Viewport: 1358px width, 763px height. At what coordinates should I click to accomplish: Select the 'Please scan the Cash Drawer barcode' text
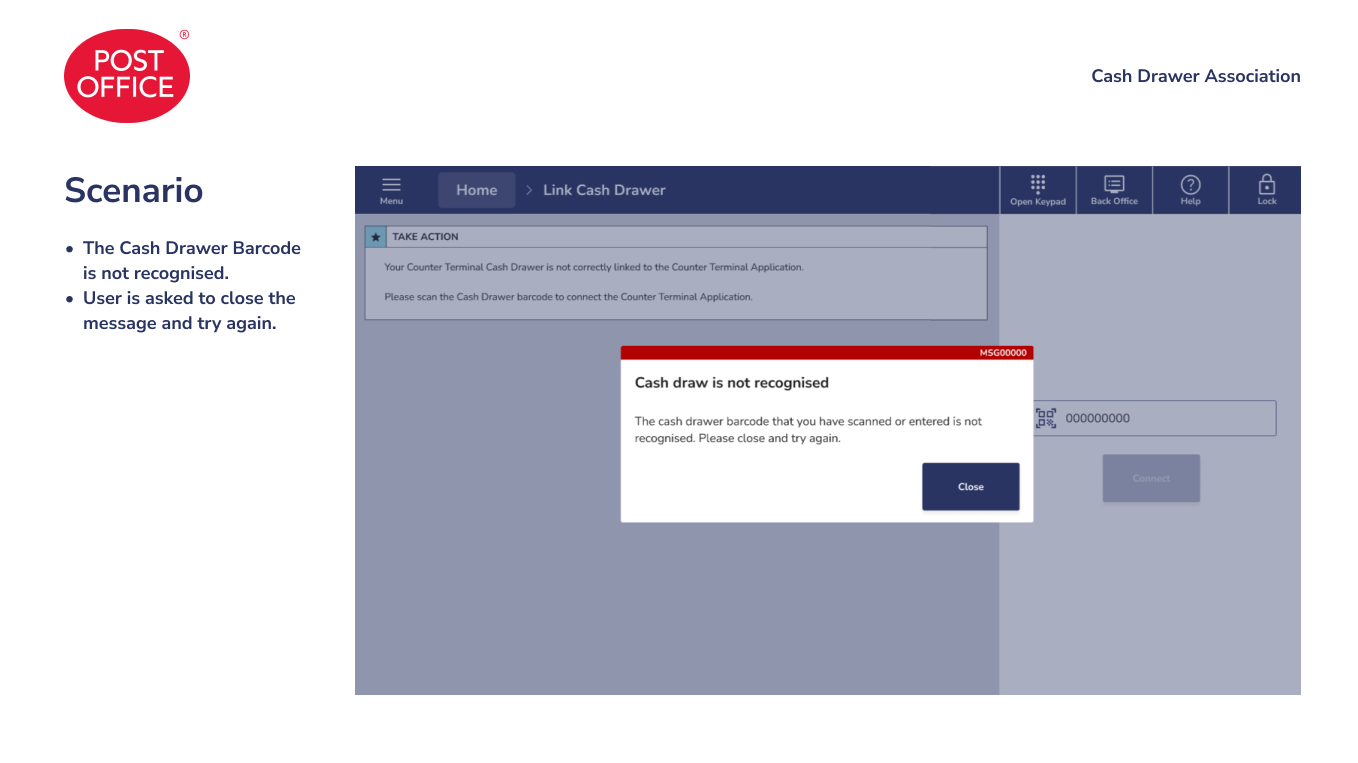coord(568,297)
